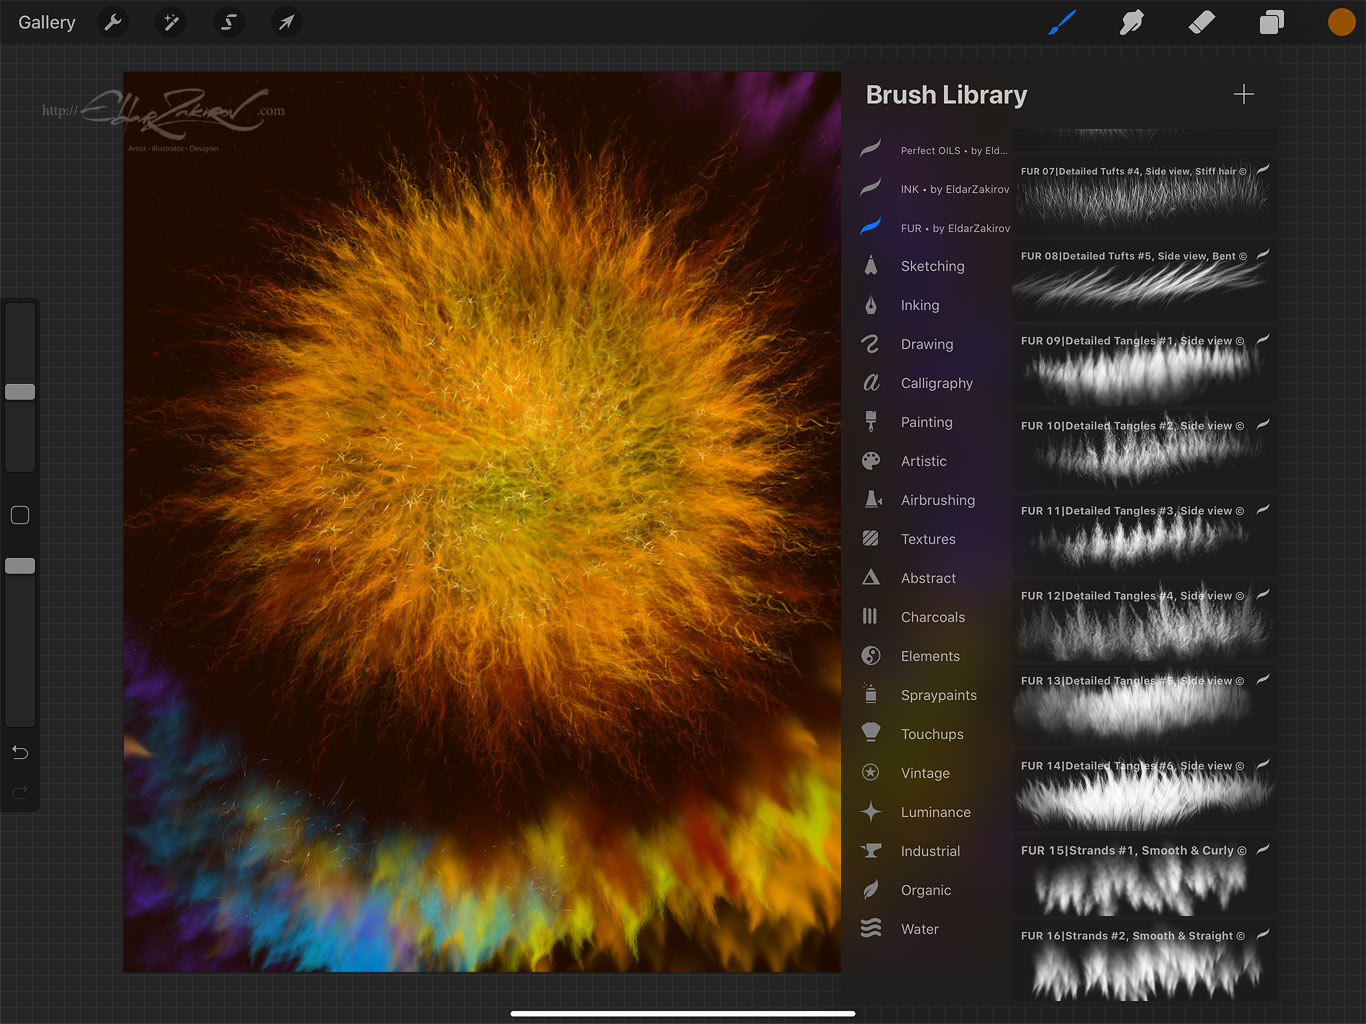Viewport: 1366px width, 1024px height.
Task: Select the Smudge tool
Action: (x=1131, y=22)
